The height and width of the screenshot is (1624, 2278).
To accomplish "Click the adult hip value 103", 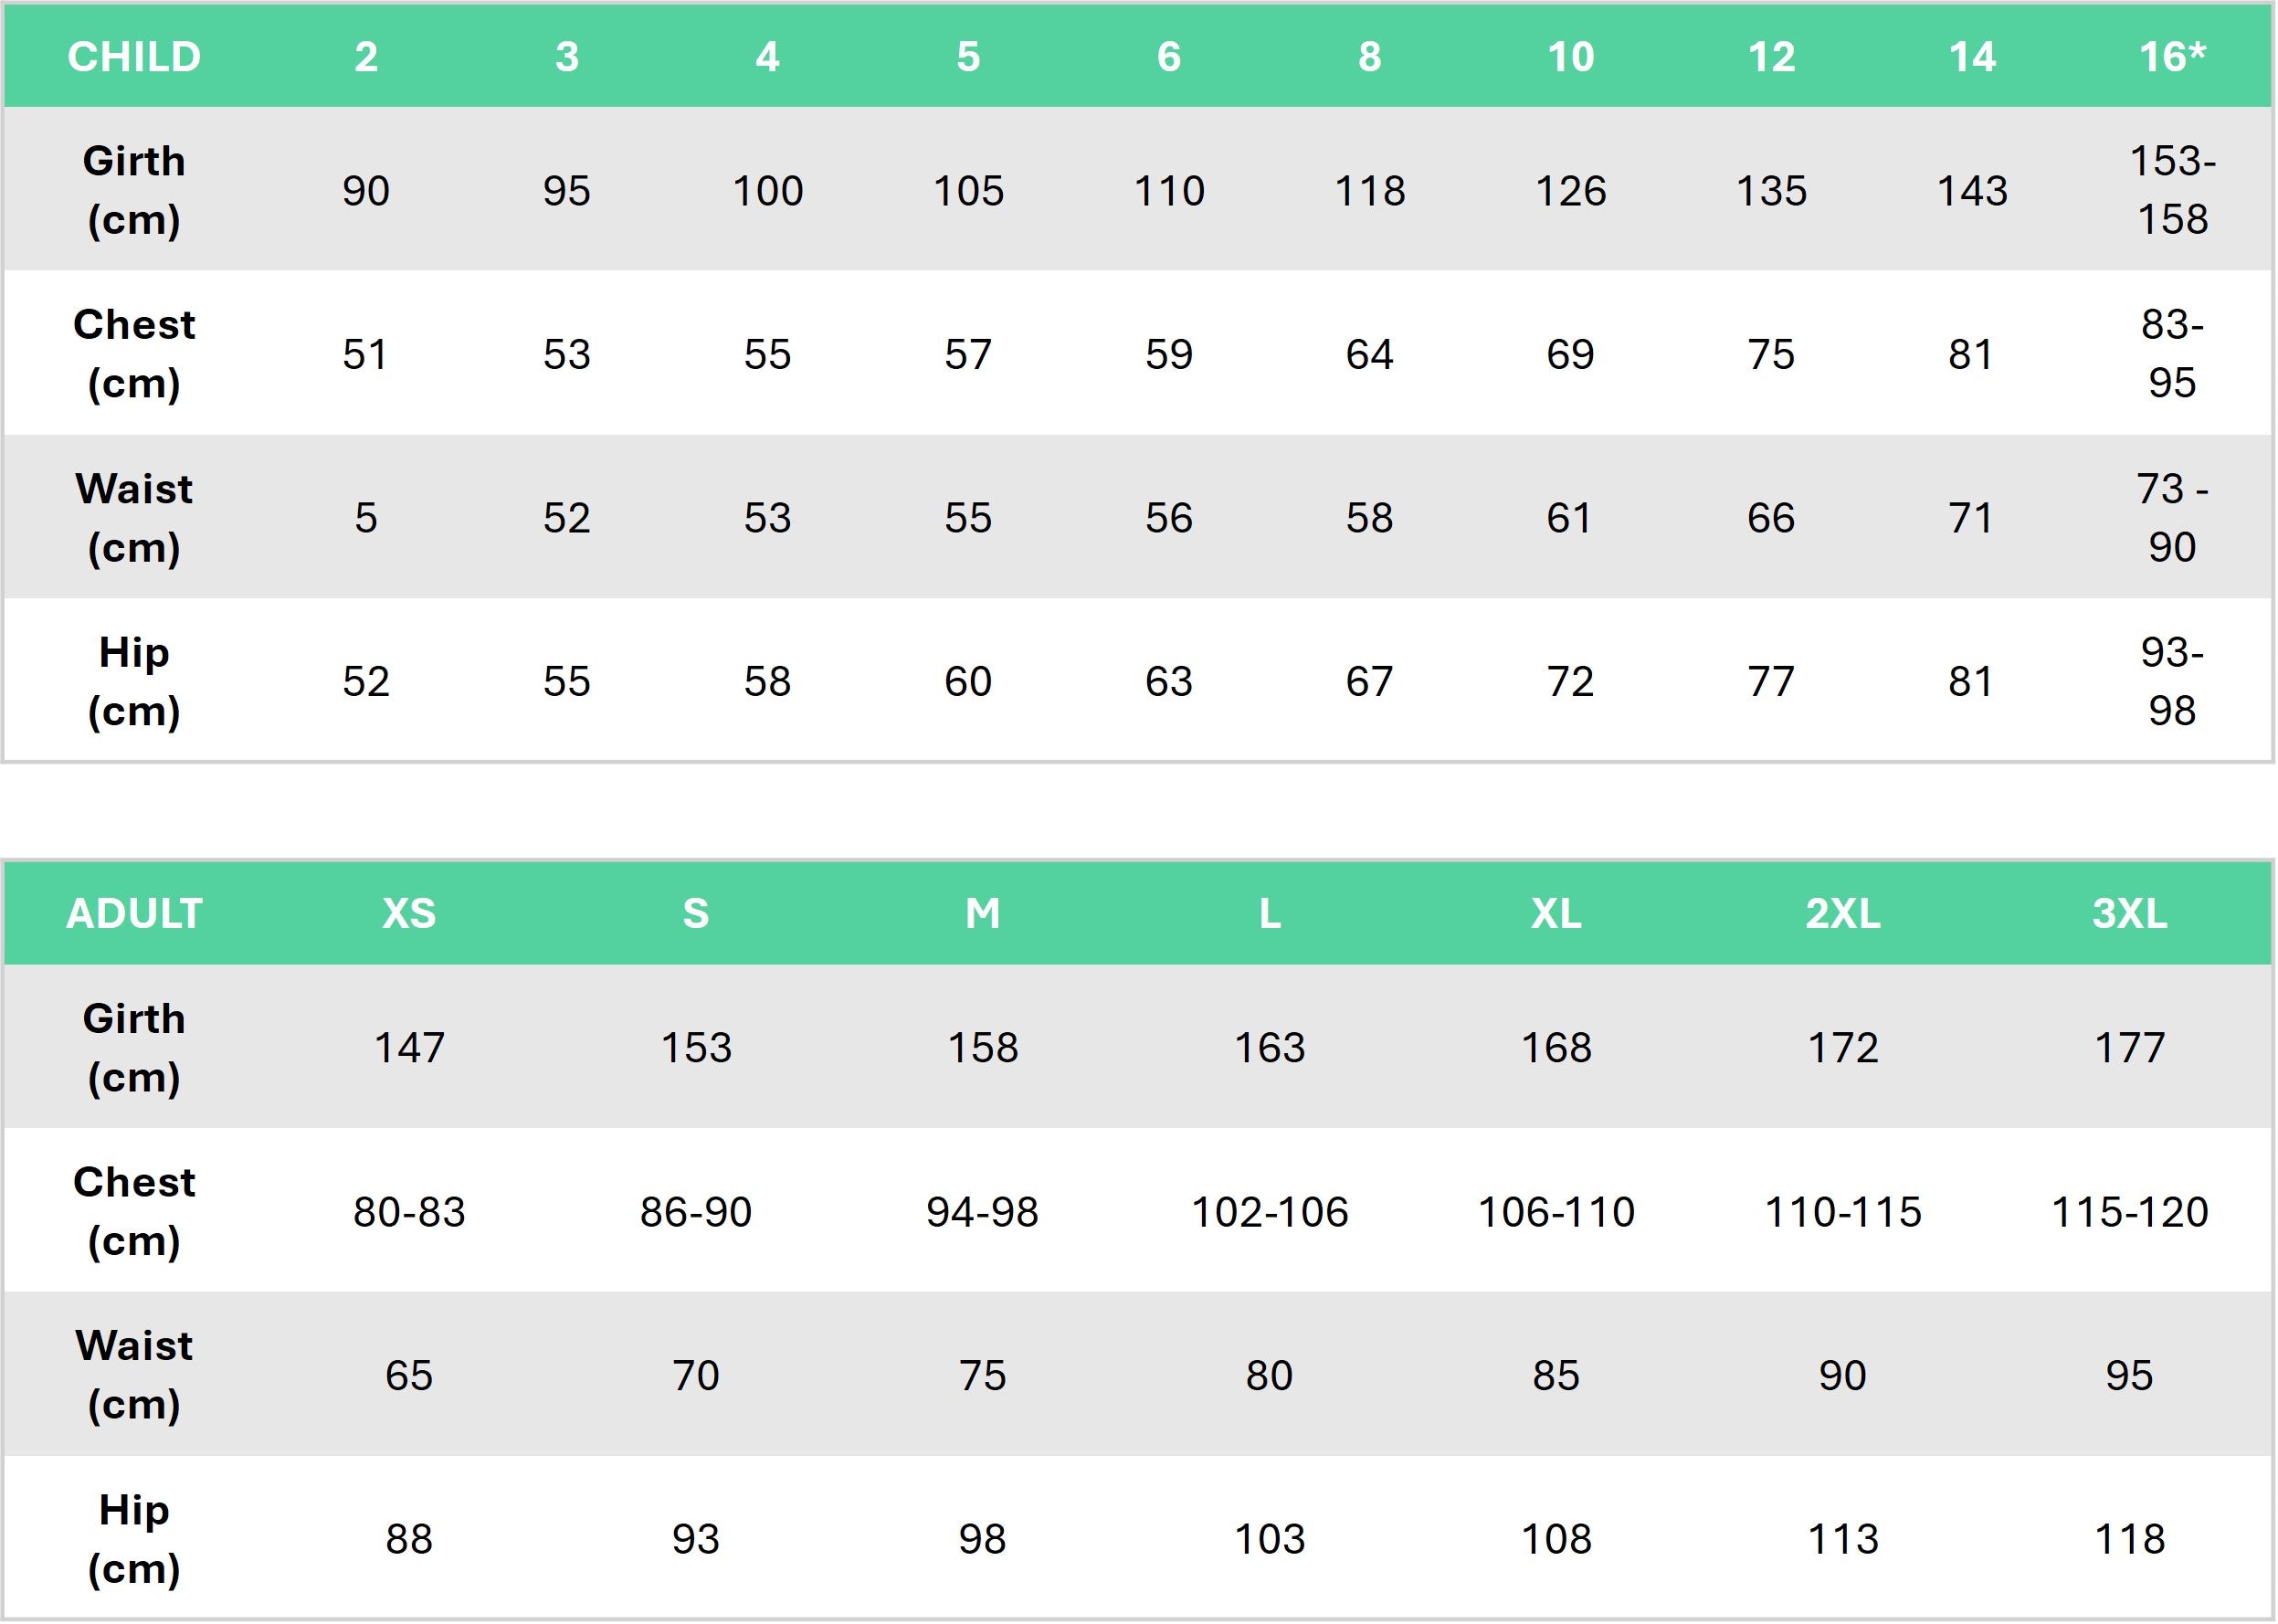I will click(1269, 1539).
